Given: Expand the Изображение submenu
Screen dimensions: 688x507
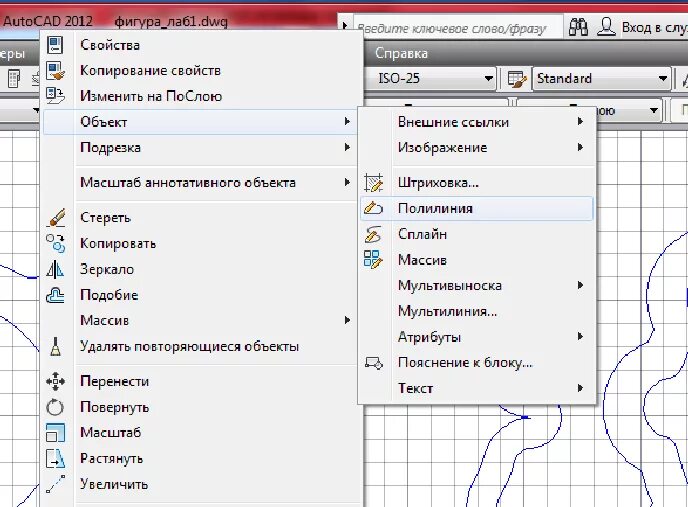Looking at the screenshot, I should tap(580, 147).
